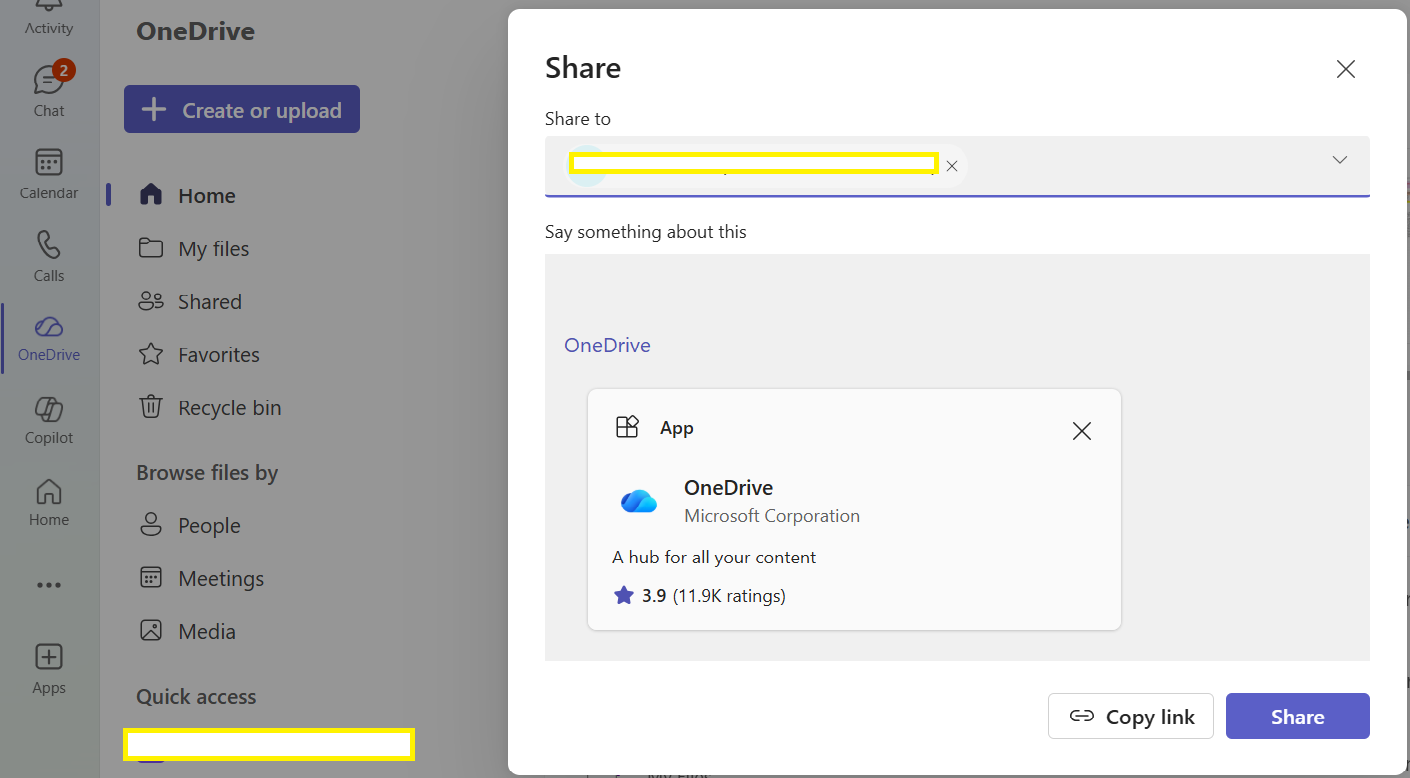The width and height of the screenshot is (1410, 778).
Task: Open Calls in the Teams sidebar
Action: (49, 257)
